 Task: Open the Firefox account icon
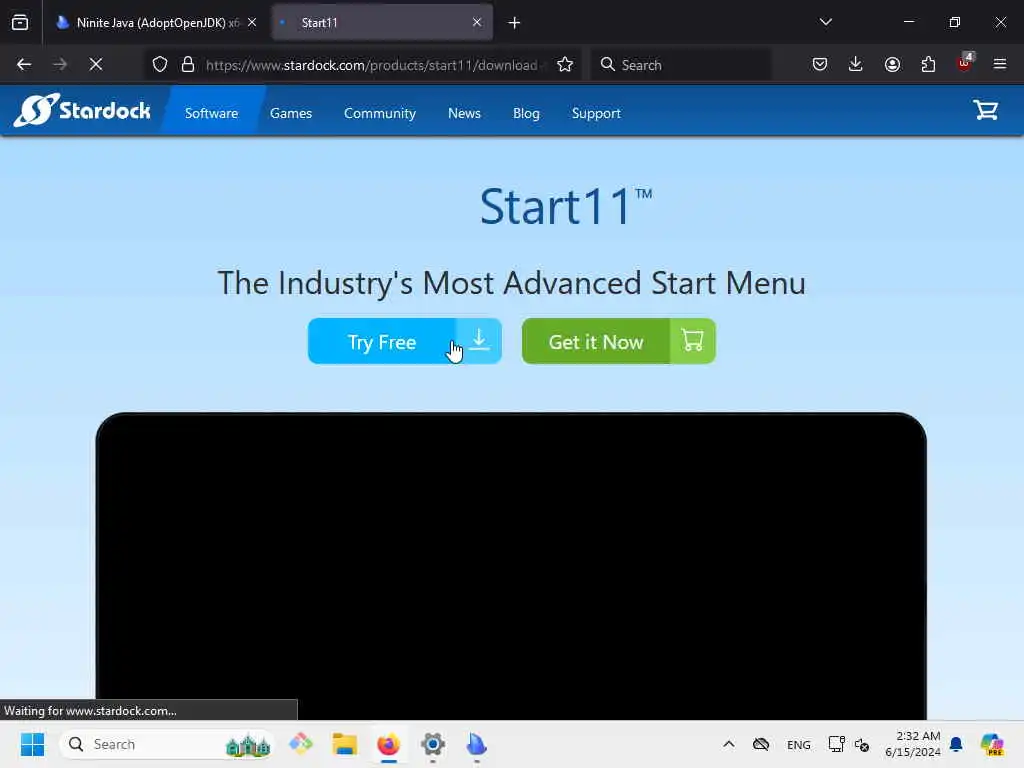tap(892, 64)
